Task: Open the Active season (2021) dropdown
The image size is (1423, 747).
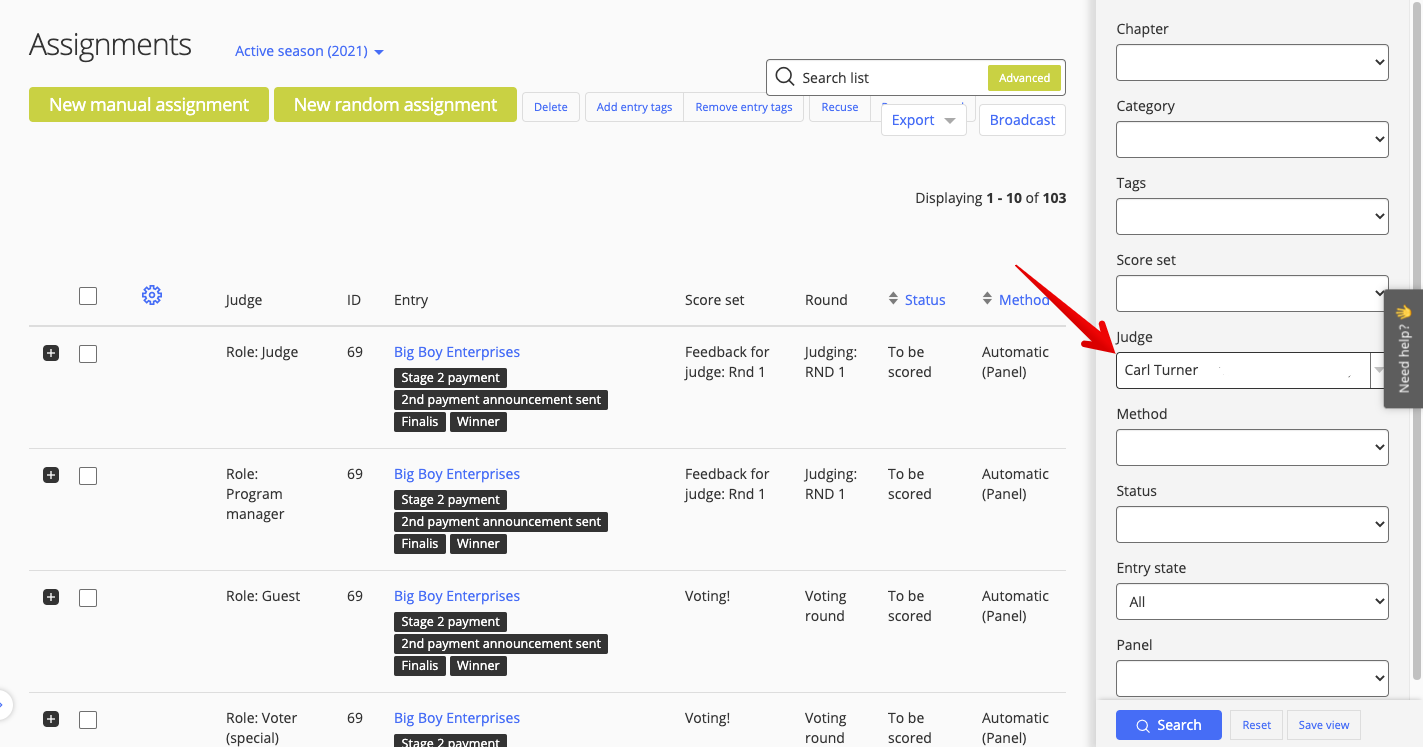Action: click(309, 51)
